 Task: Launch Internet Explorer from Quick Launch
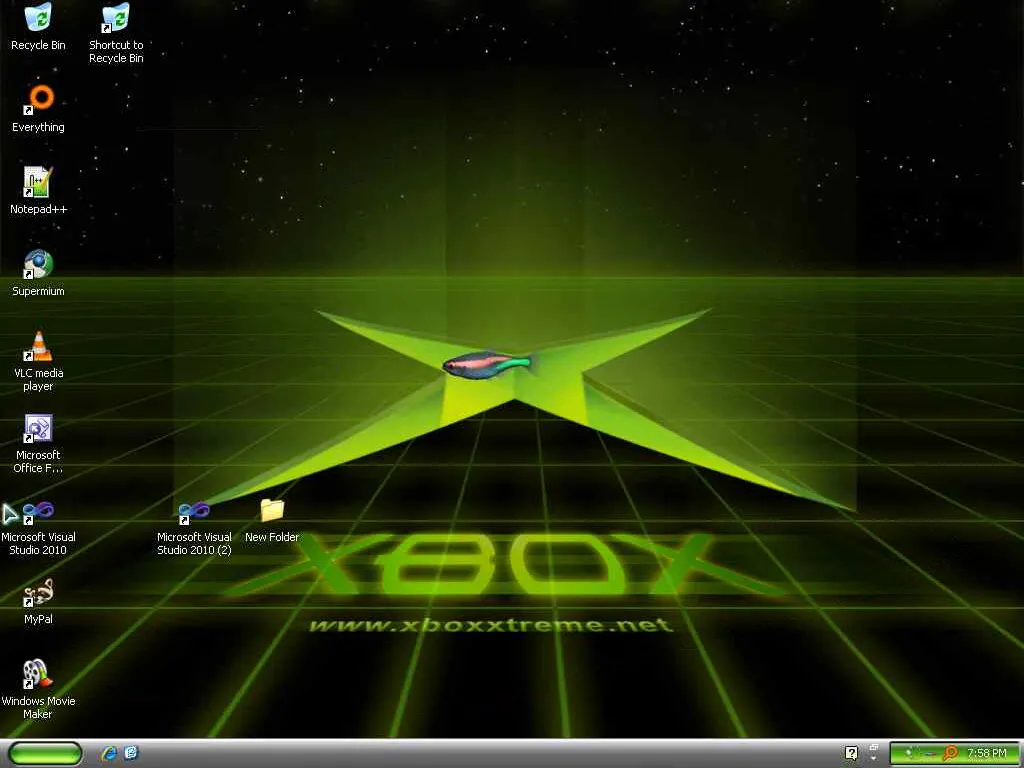point(109,753)
